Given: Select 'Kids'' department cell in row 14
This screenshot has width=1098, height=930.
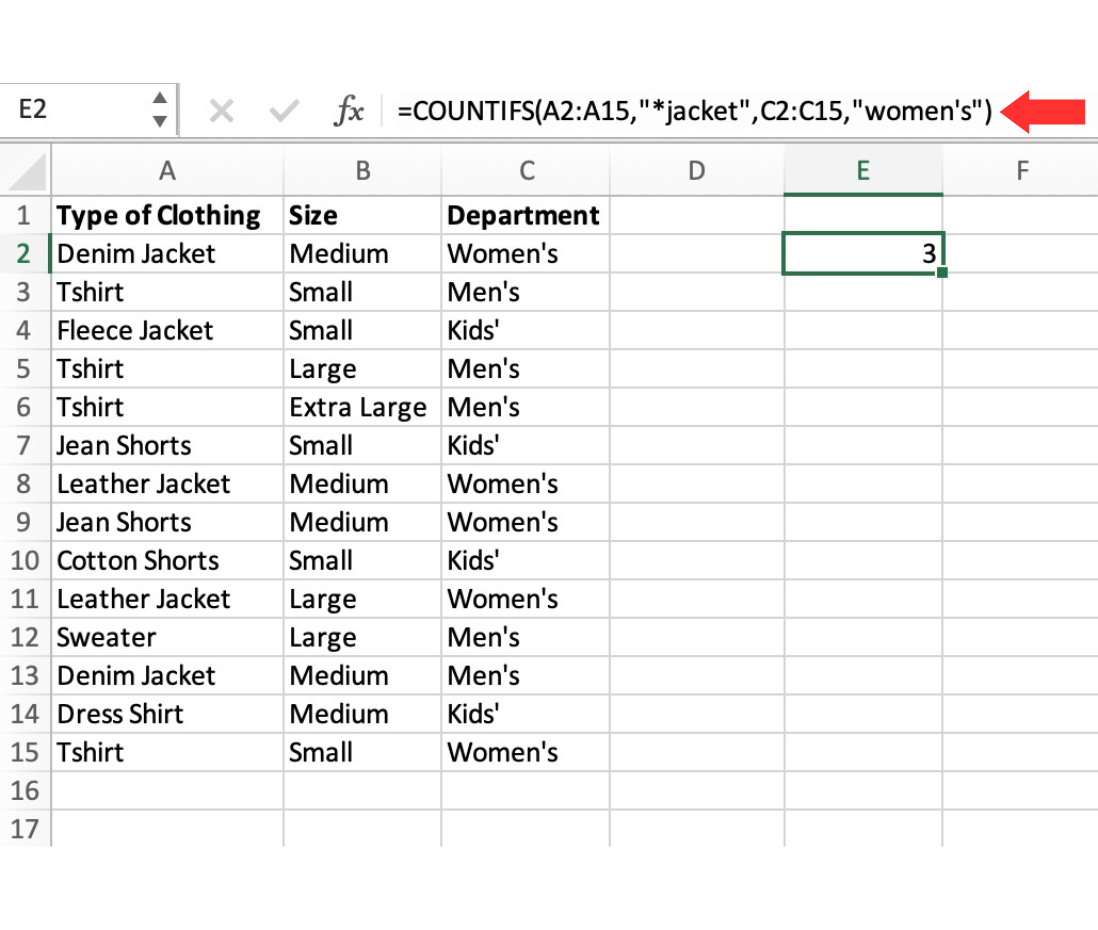Looking at the screenshot, I should point(526,714).
